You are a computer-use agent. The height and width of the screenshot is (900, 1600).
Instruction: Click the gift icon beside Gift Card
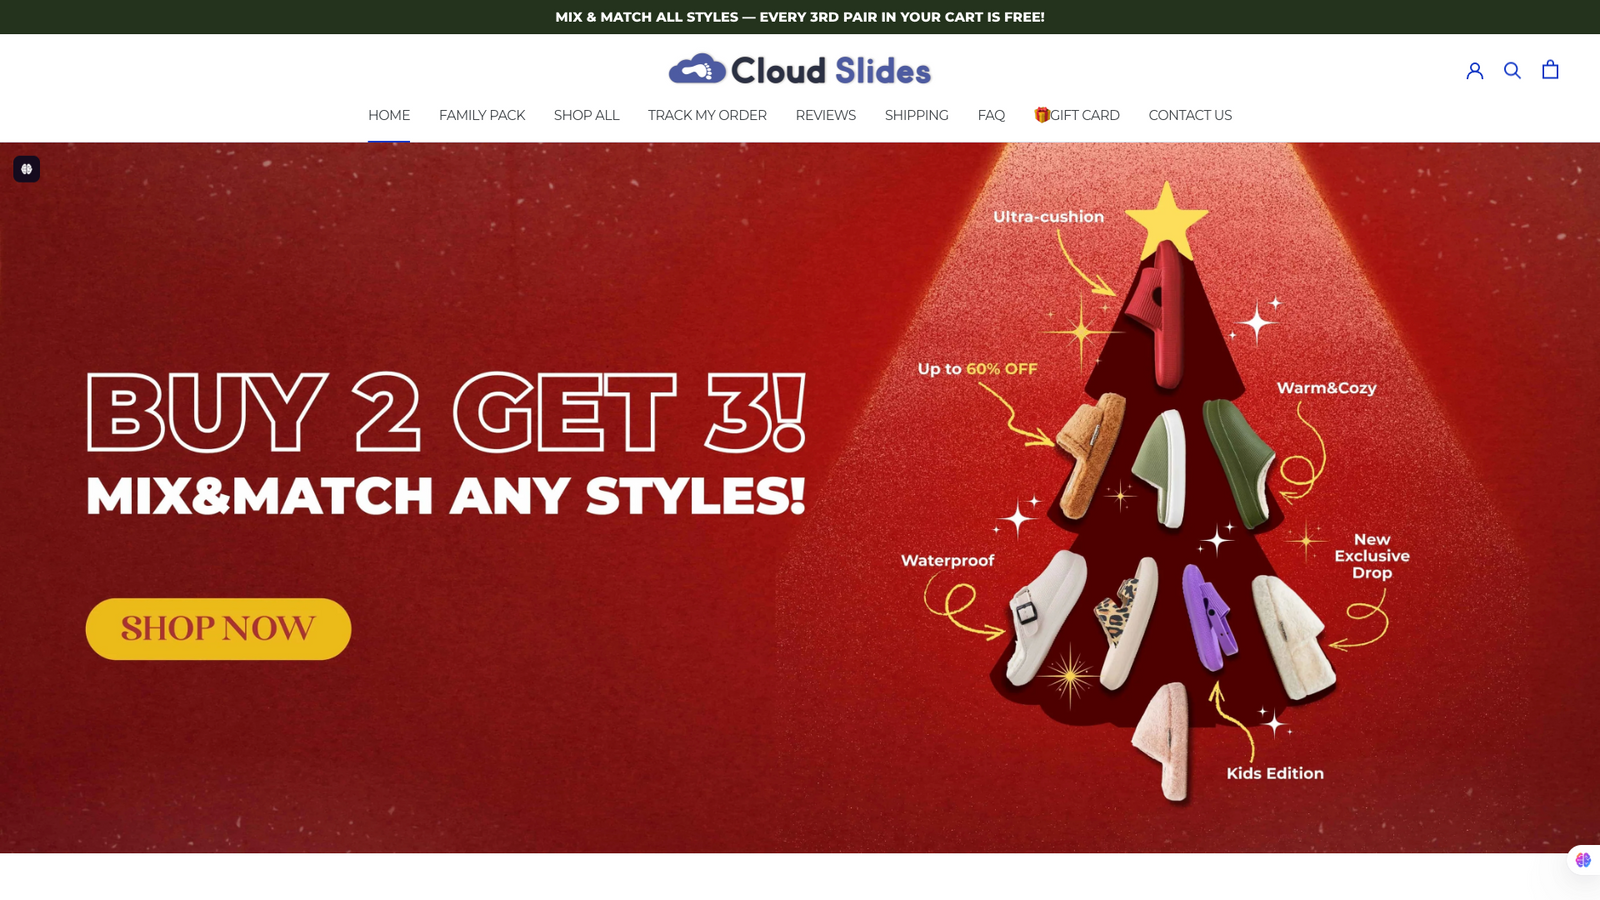1042,115
